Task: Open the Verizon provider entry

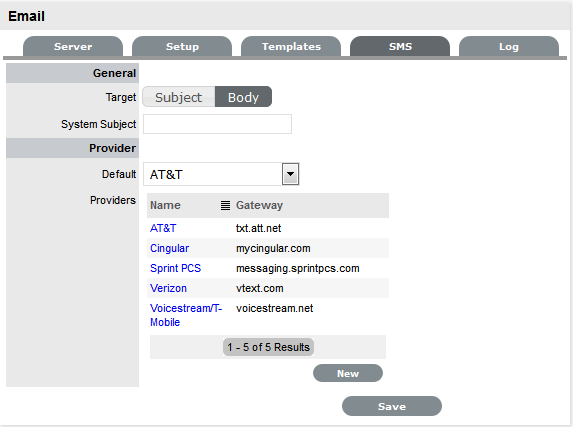Action: 168,288
